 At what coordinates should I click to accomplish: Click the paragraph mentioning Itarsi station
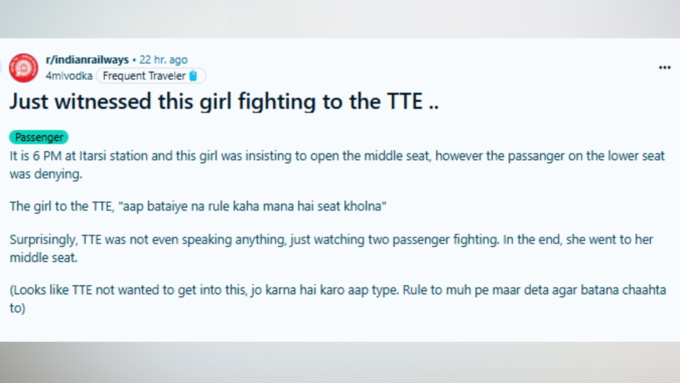(x=337, y=165)
